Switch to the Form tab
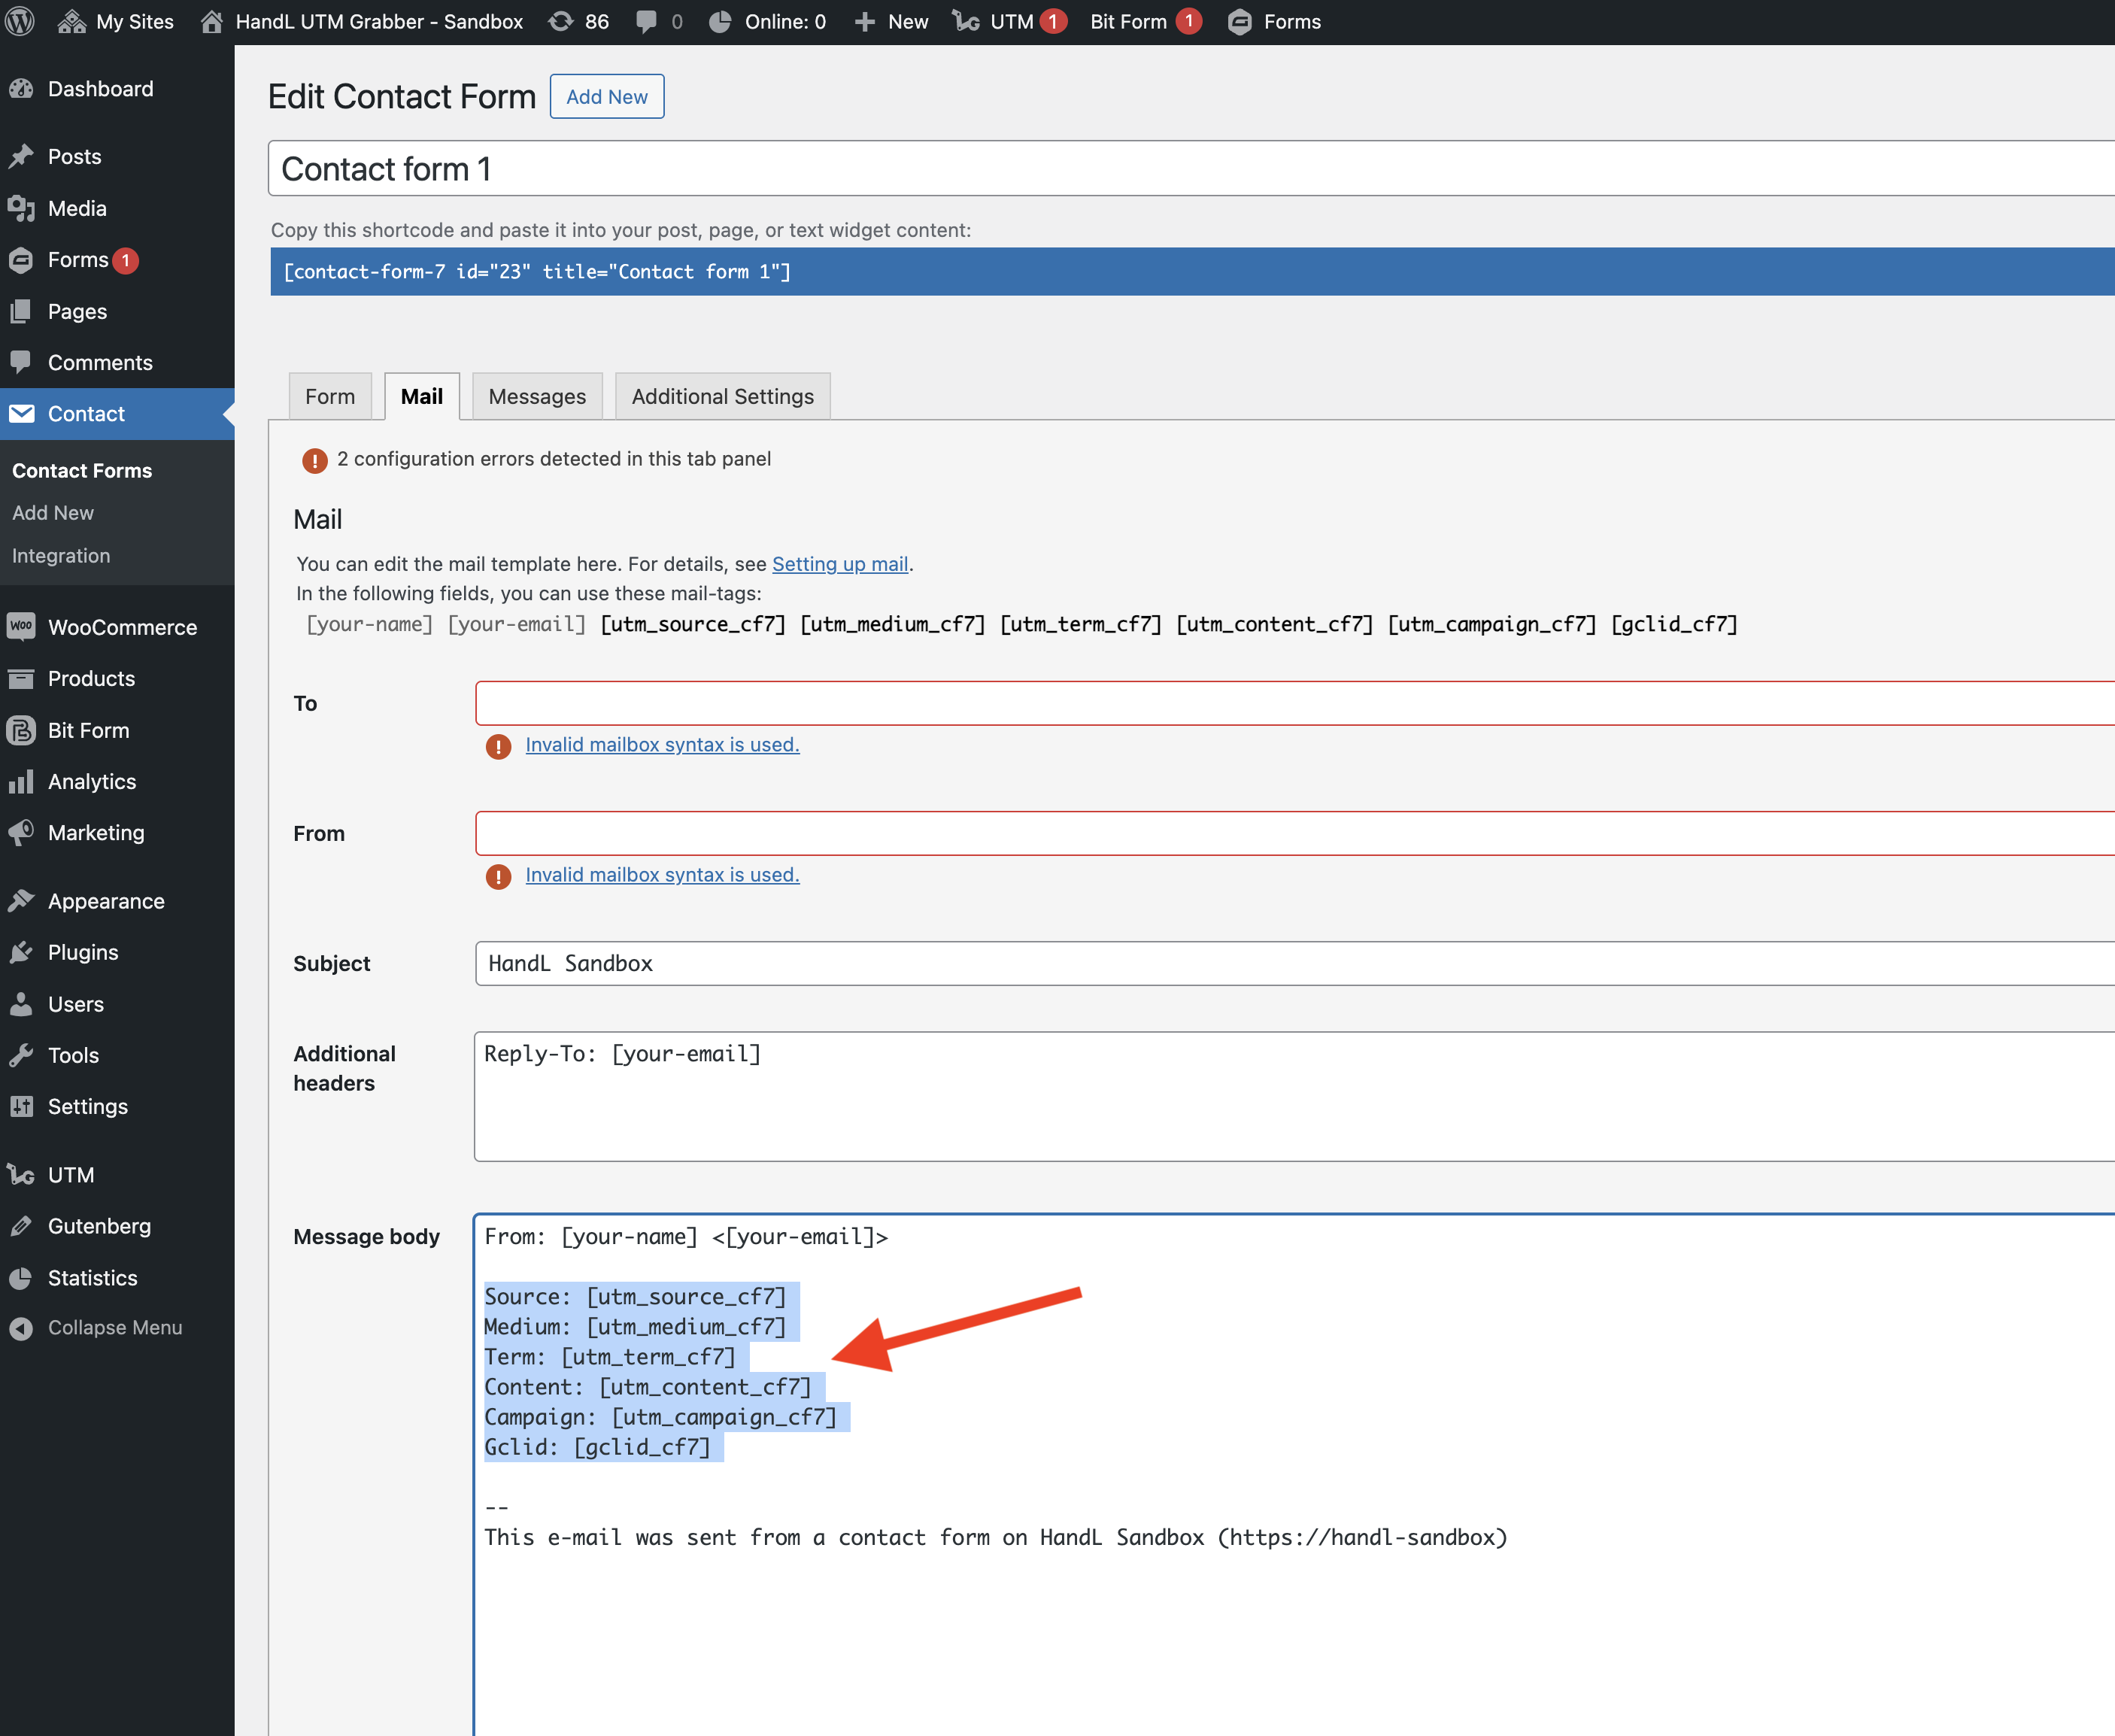This screenshot has height=1736, width=2115. coord(330,396)
